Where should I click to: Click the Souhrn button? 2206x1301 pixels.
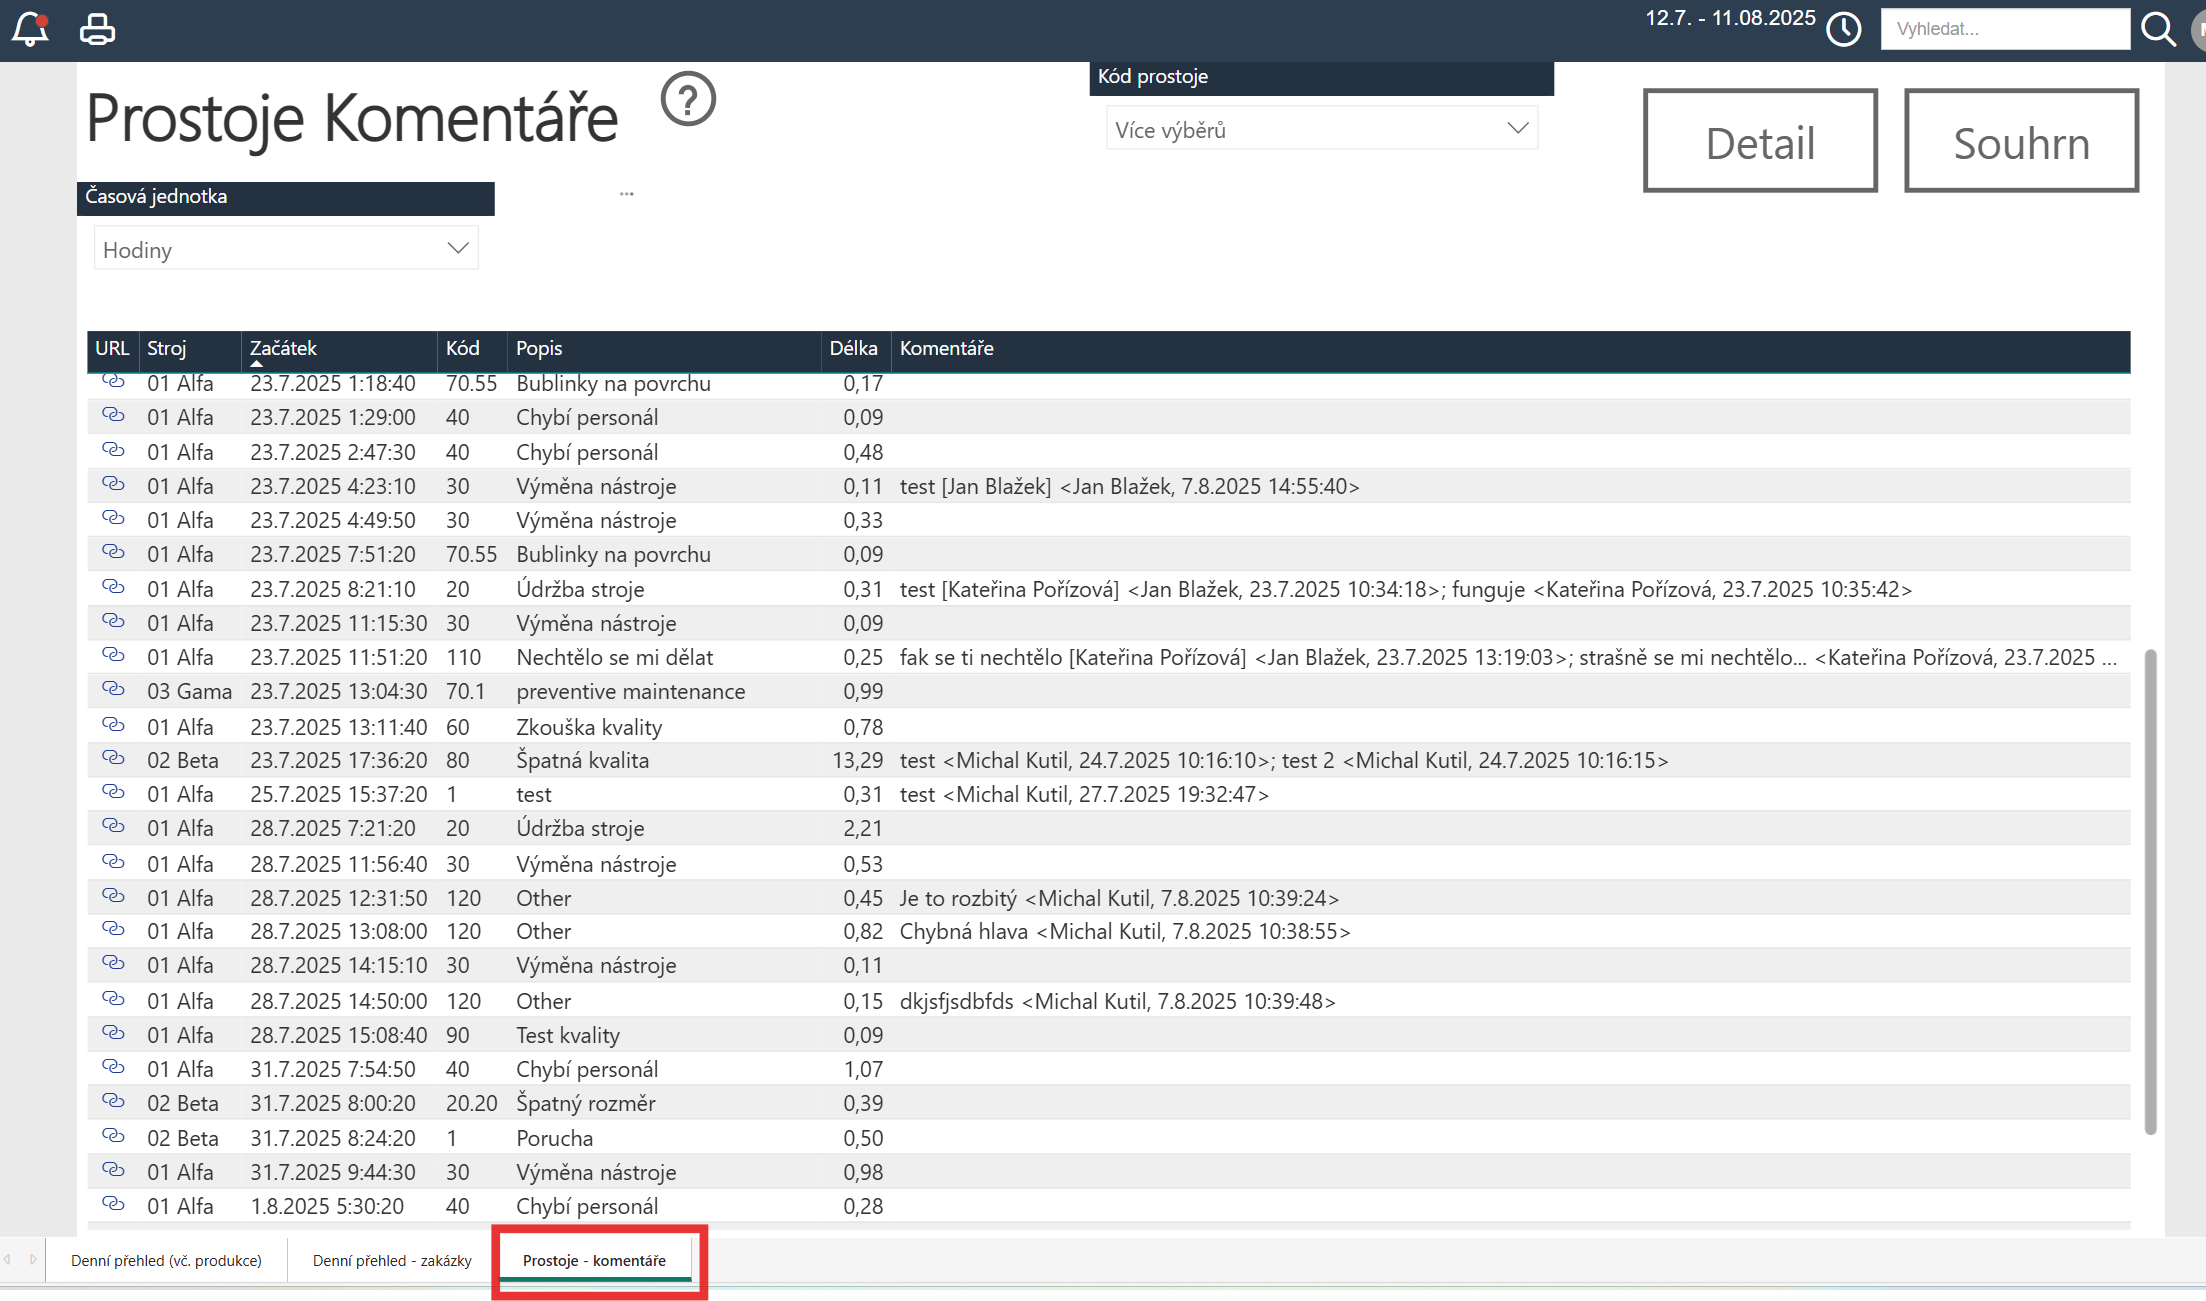click(x=2021, y=141)
